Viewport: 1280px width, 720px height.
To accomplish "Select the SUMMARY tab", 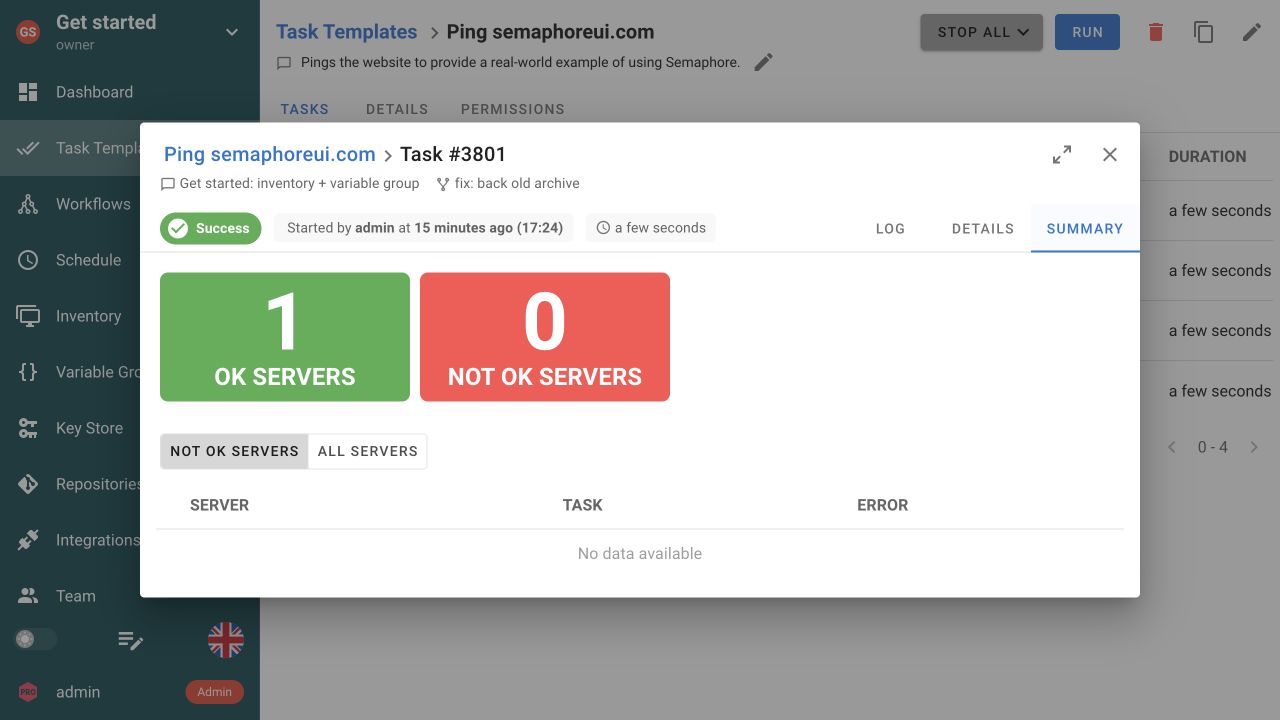I will (1085, 228).
